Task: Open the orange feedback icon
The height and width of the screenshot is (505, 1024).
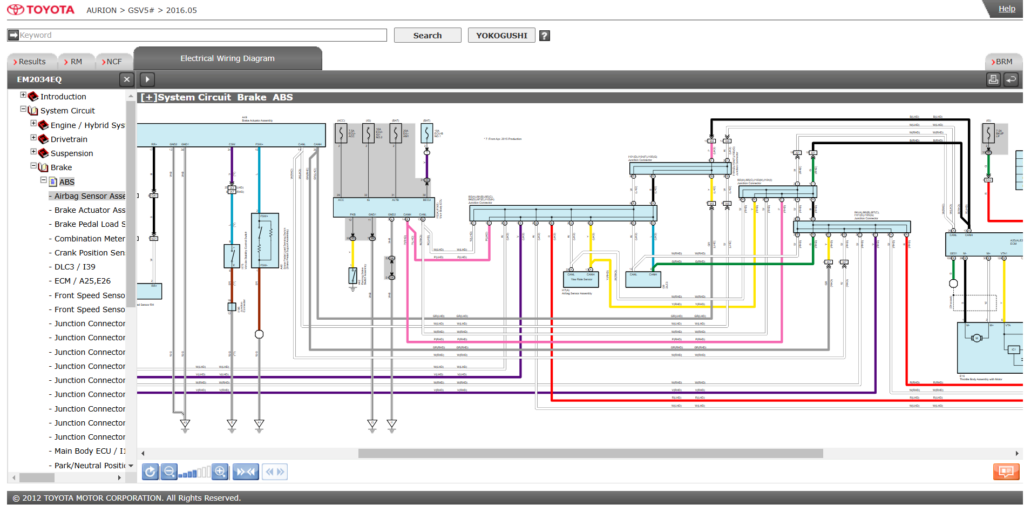Action: pos(1006,471)
